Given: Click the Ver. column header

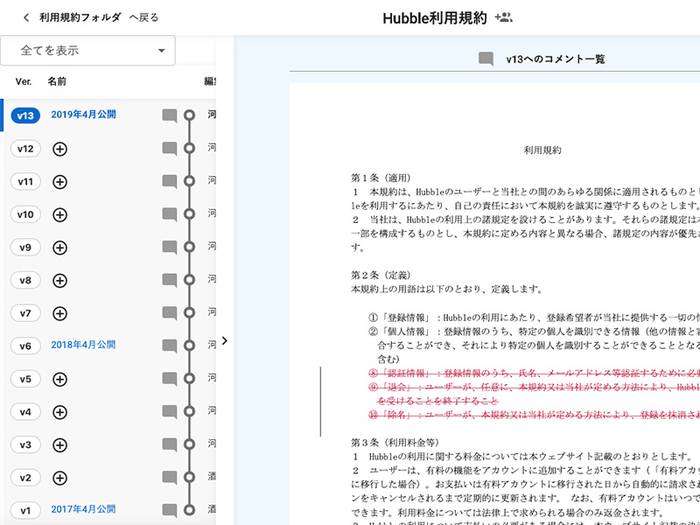Looking at the screenshot, I should pos(24,82).
